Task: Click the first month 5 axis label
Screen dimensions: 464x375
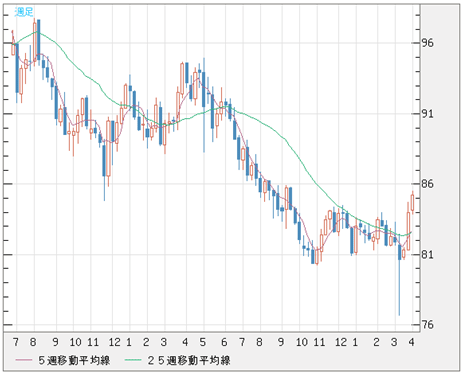Action: click(x=203, y=342)
